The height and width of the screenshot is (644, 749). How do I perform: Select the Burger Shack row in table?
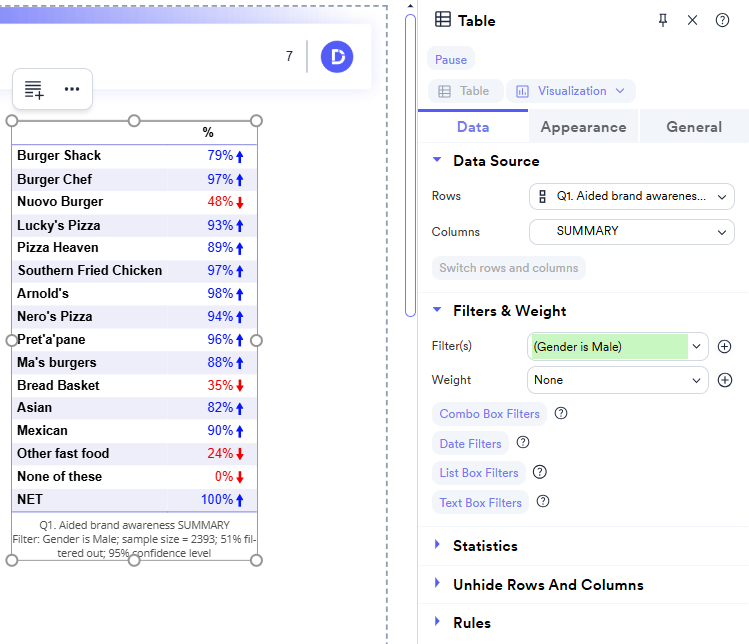click(59, 156)
